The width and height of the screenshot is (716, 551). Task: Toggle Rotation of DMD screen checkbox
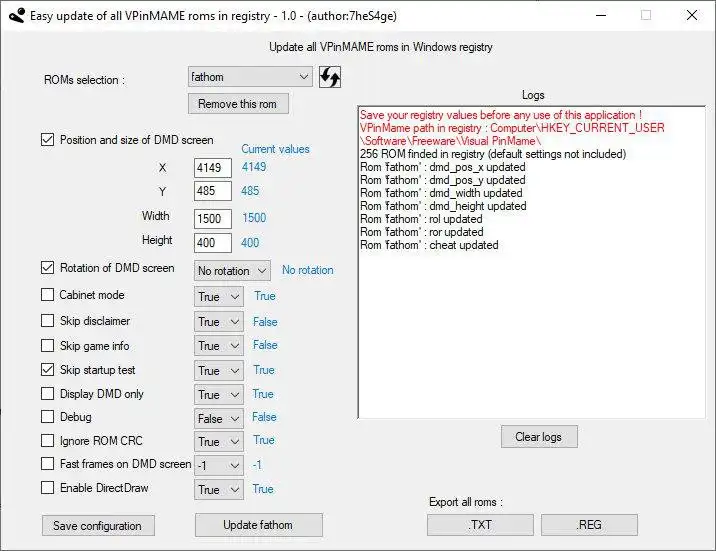(47, 268)
